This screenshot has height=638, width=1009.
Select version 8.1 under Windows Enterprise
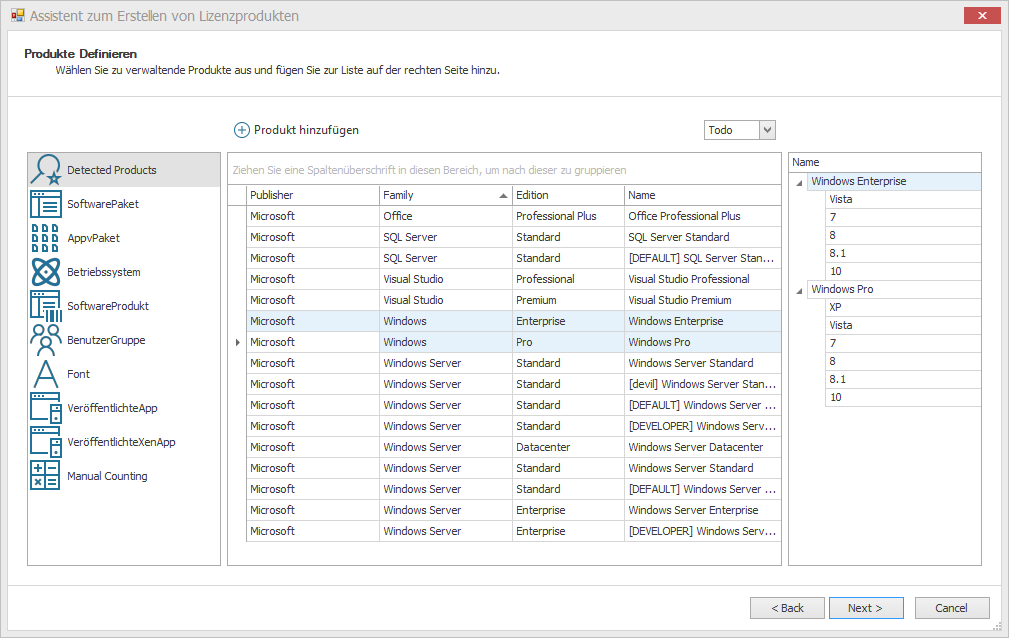click(x=903, y=254)
